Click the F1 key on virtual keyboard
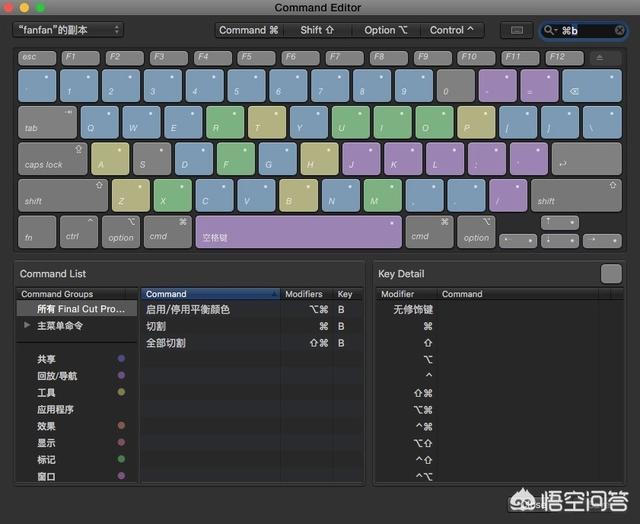Image resolution: width=640 pixels, height=524 pixels. tap(80, 58)
